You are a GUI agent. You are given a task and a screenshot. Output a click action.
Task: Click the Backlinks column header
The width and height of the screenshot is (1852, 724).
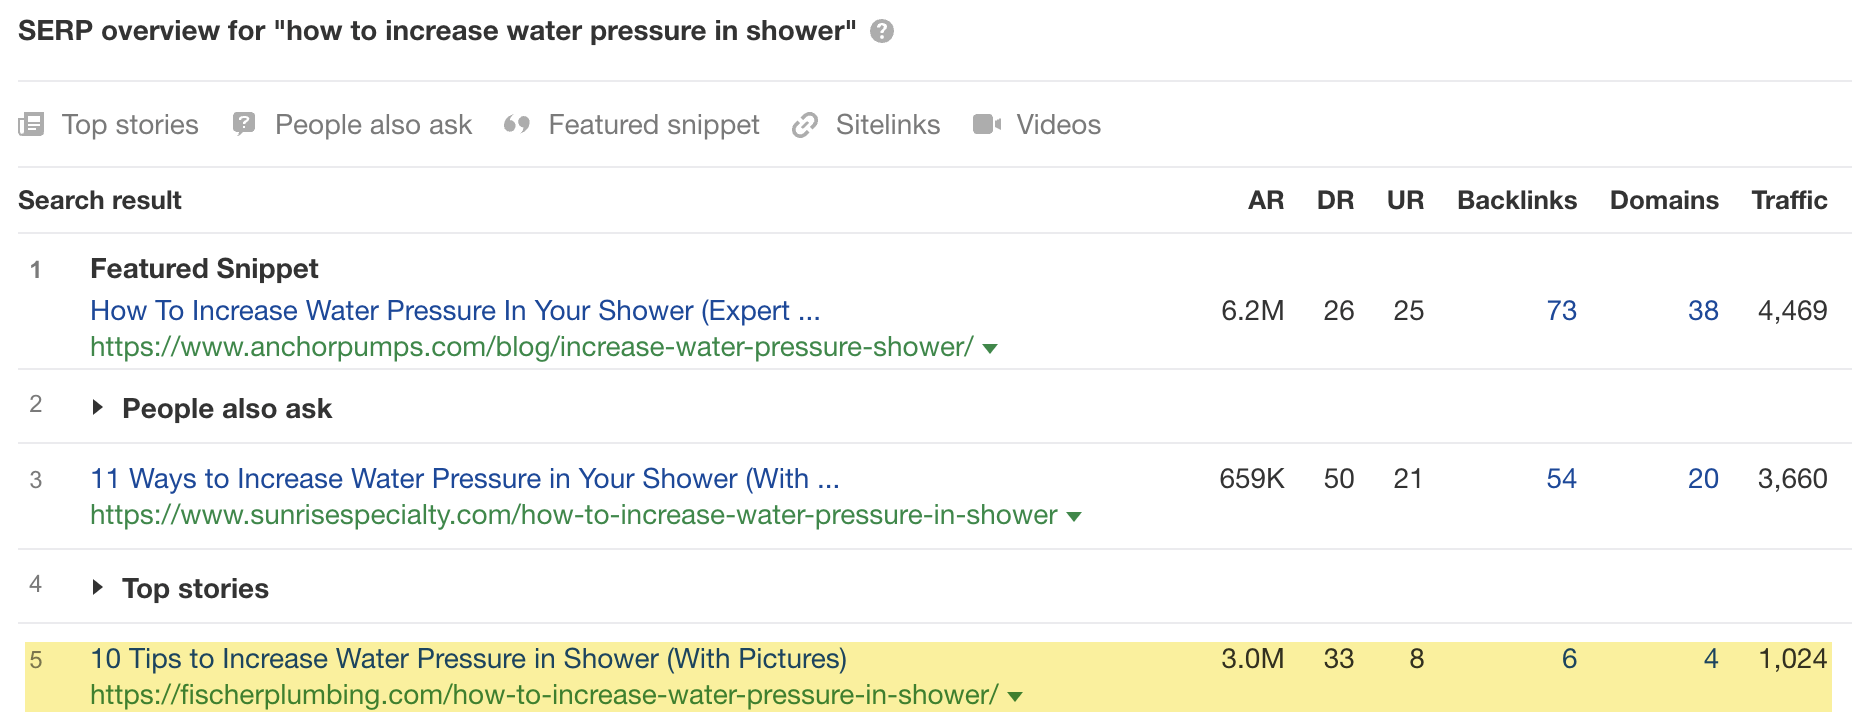click(1516, 200)
